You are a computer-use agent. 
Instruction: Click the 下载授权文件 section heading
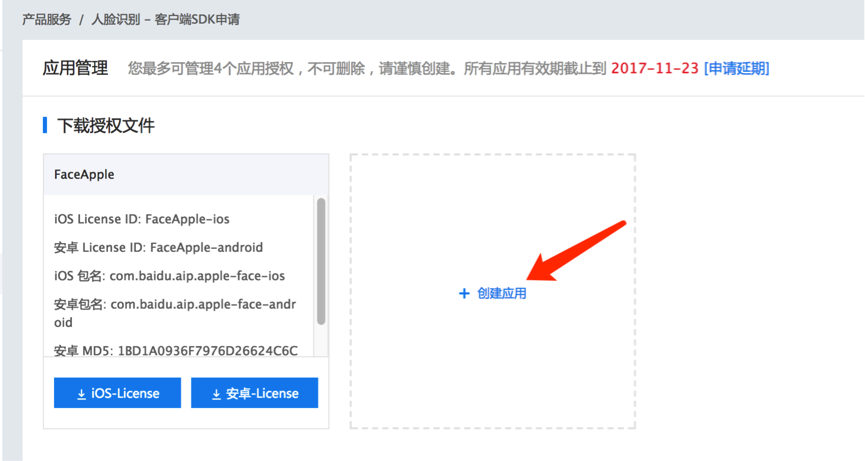click(106, 126)
